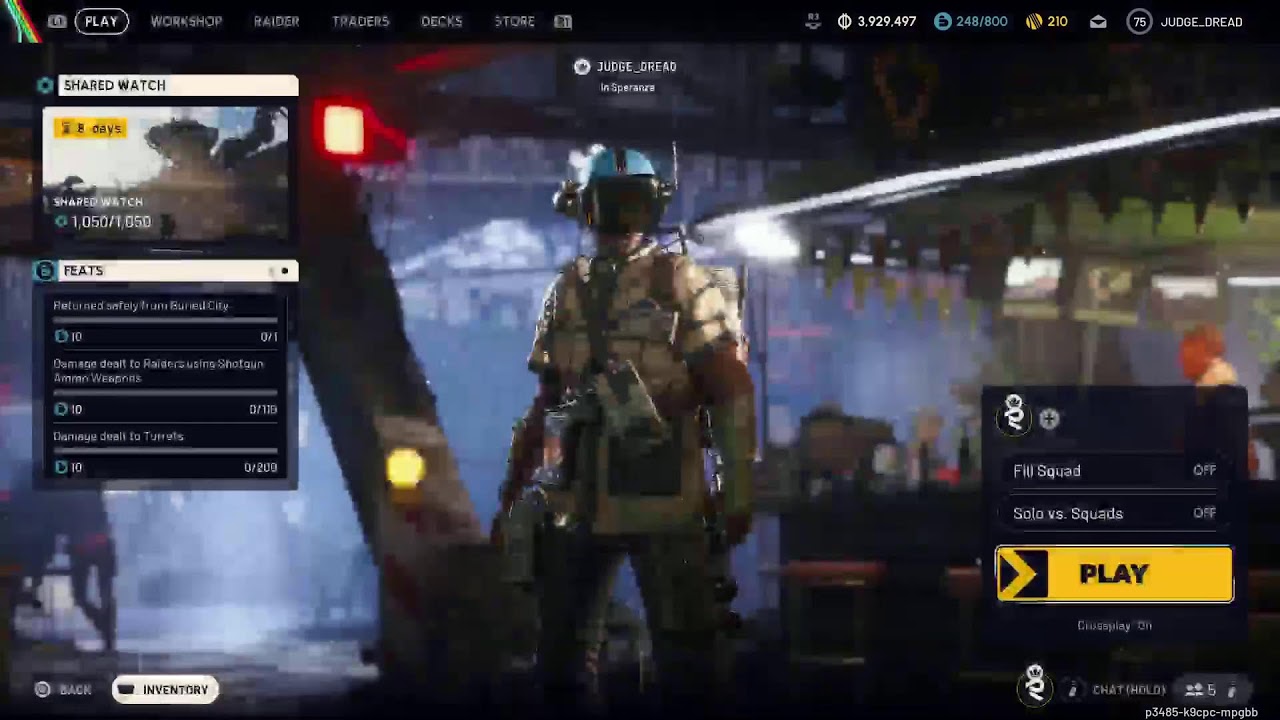Open the mail inbox icon
This screenshot has width=1280, height=720.
pos(1098,21)
